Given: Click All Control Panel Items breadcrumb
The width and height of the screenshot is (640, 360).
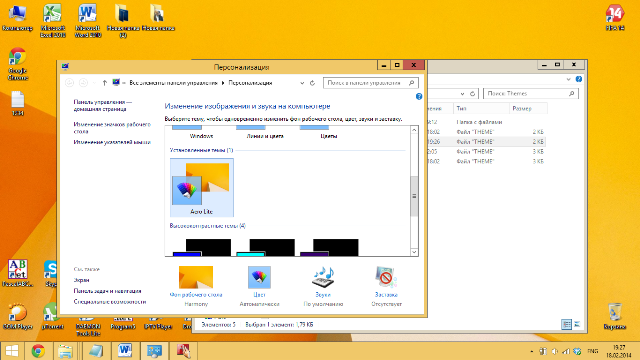Looking at the screenshot, I should [173, 83].
